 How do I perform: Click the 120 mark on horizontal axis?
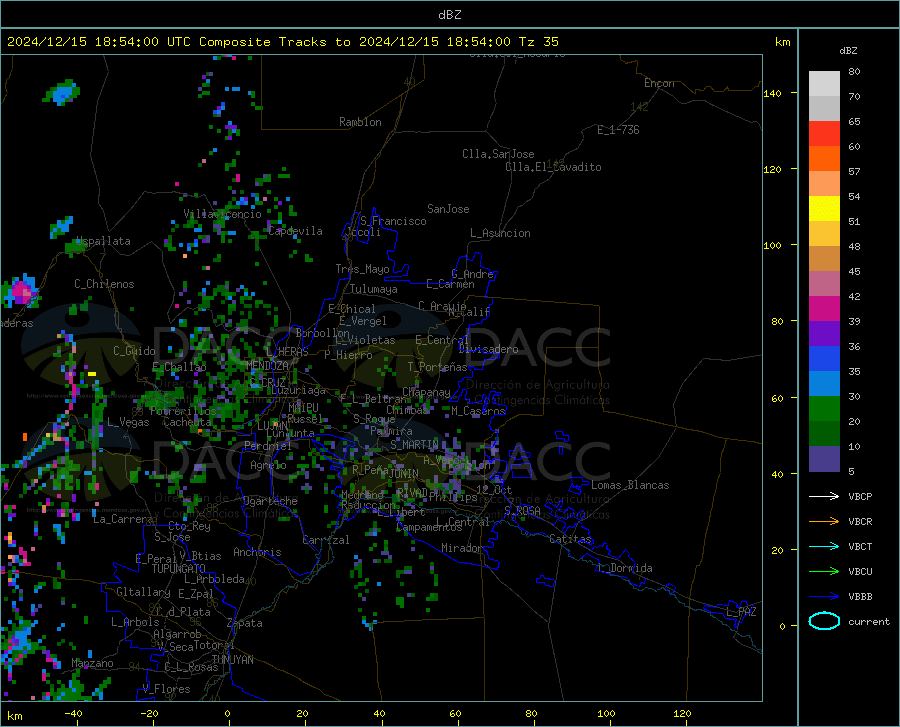point(682,713)
